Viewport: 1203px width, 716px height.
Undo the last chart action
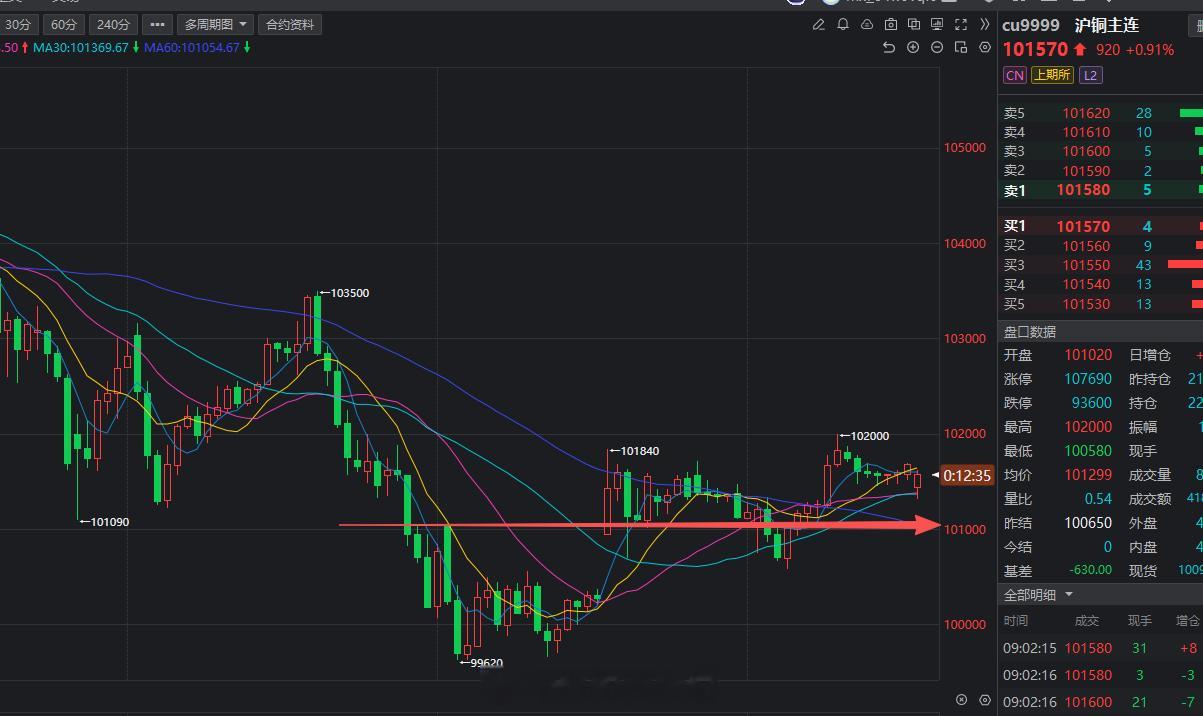[x=889, y=48]
